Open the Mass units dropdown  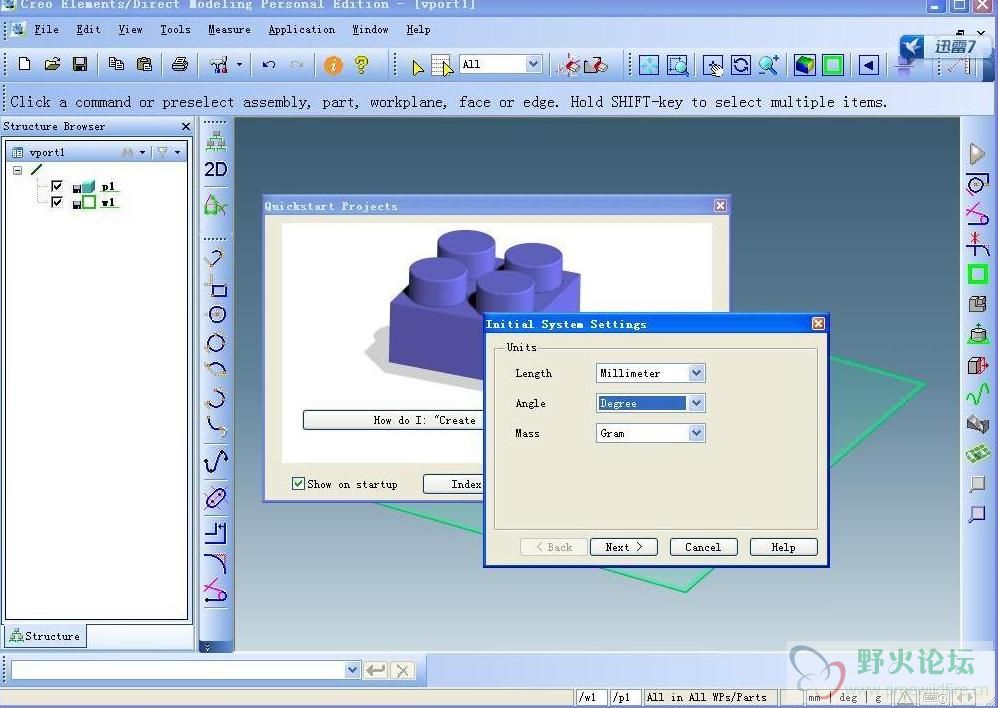696,433
